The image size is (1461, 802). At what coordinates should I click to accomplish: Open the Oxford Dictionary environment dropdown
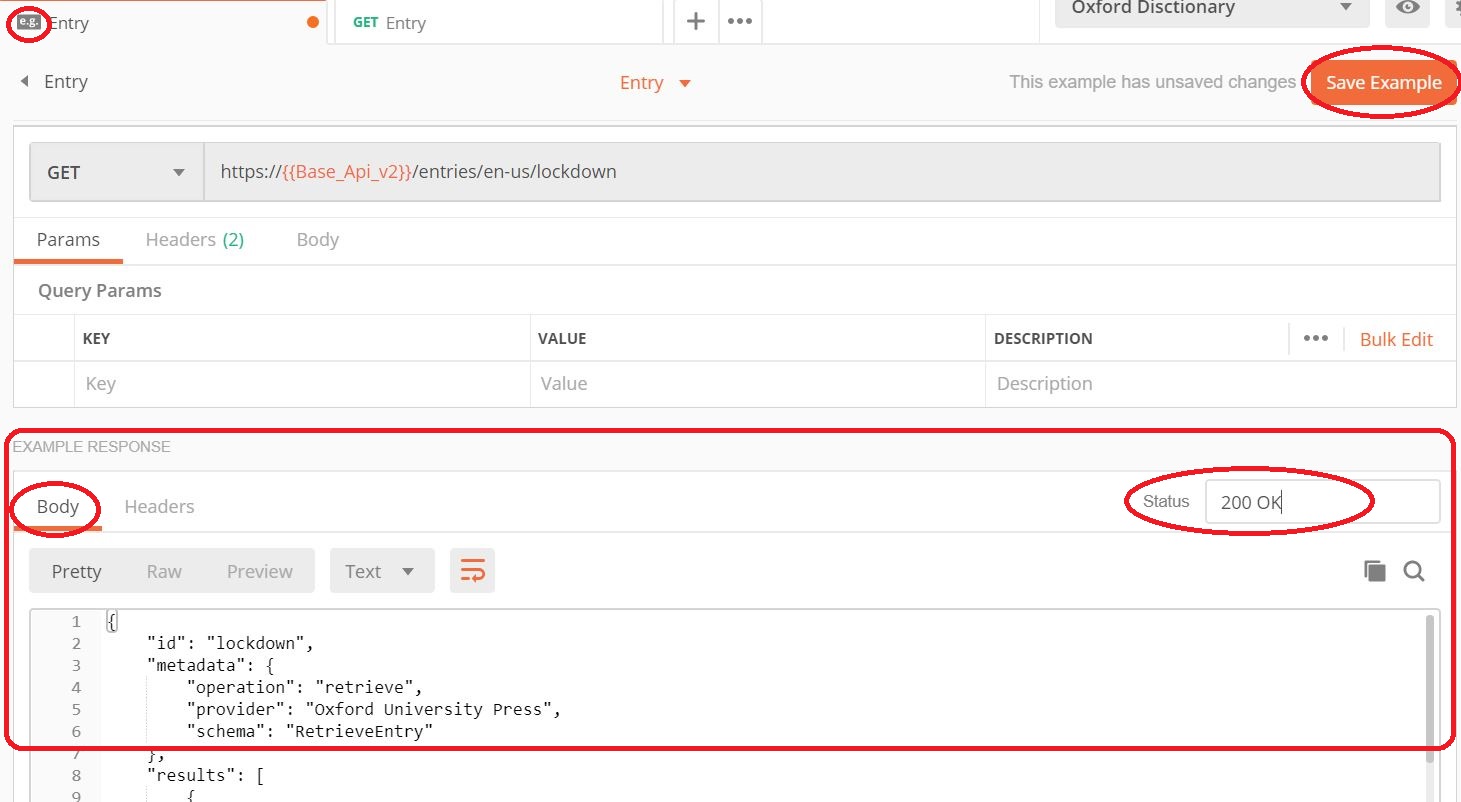(1211, 9)
